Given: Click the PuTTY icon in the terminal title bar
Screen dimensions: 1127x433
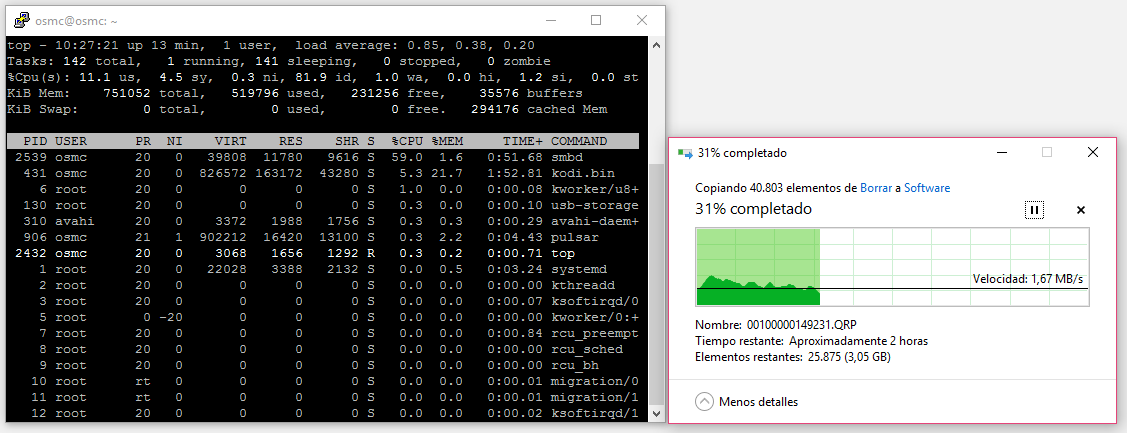Looking at the screenshot, I should tap(21, 20).
